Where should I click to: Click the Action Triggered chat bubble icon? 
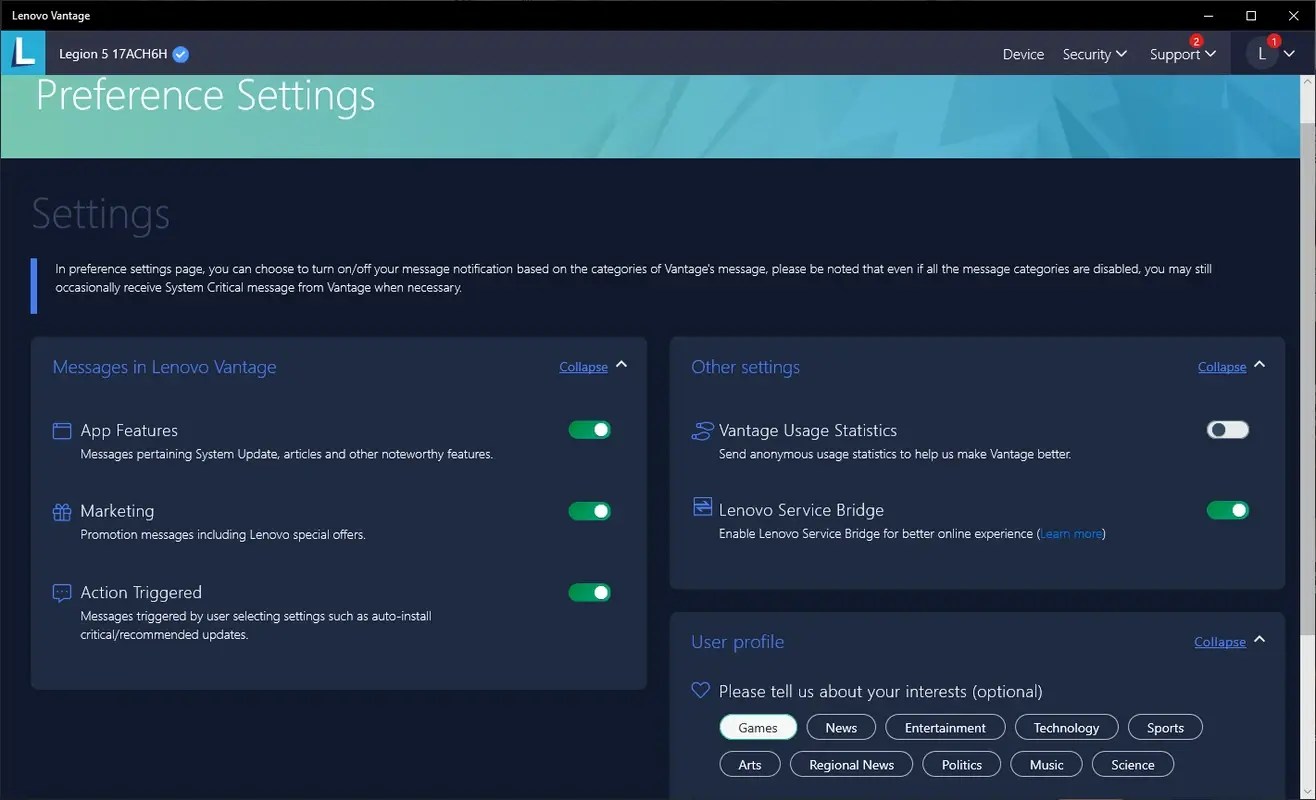61,592
